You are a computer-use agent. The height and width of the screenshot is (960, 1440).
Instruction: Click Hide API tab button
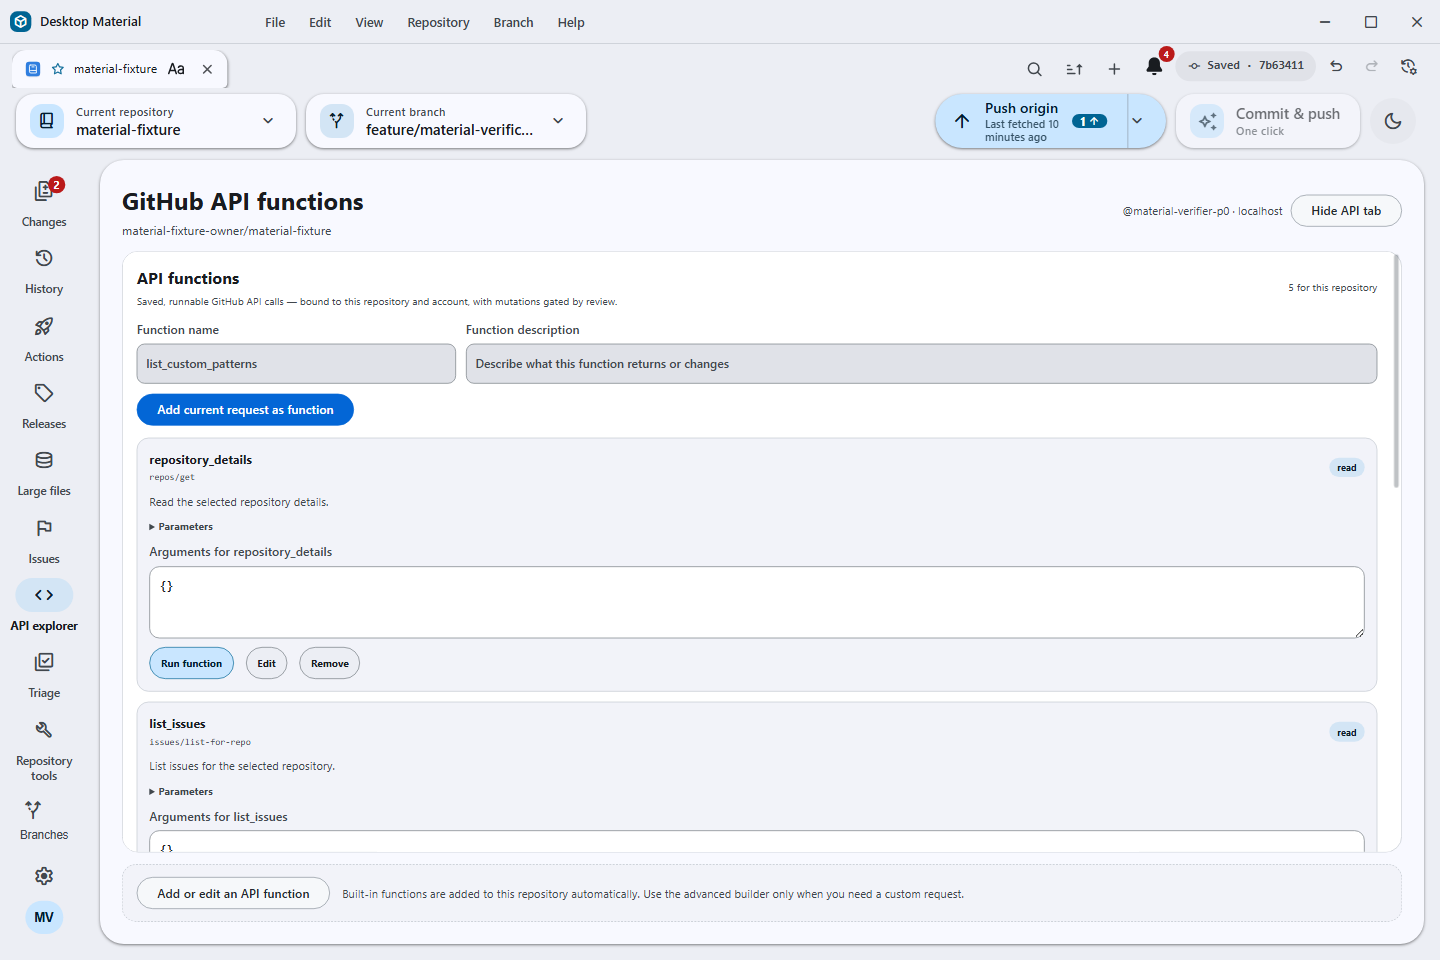point(1346,211)
